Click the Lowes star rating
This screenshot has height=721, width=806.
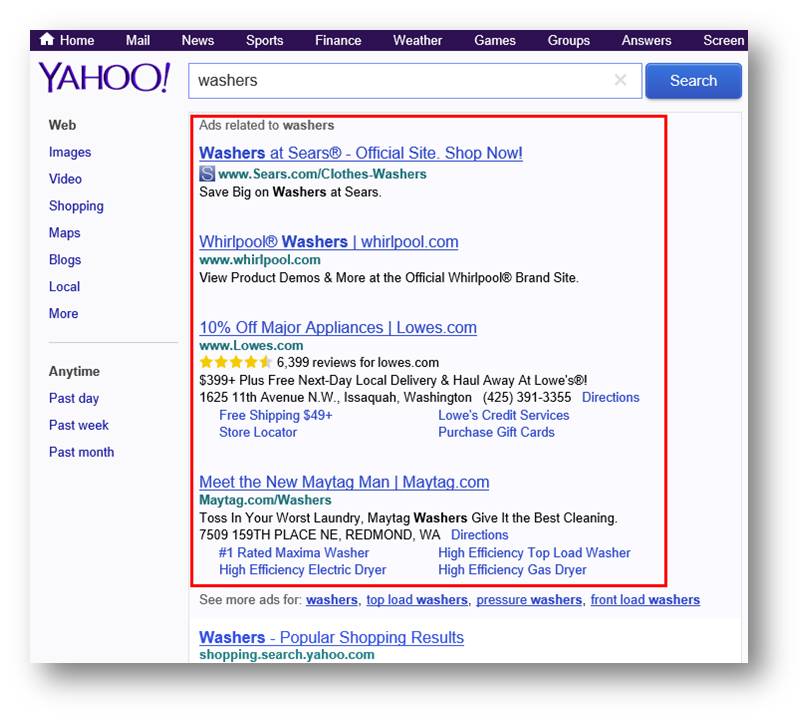pos(235,362)
